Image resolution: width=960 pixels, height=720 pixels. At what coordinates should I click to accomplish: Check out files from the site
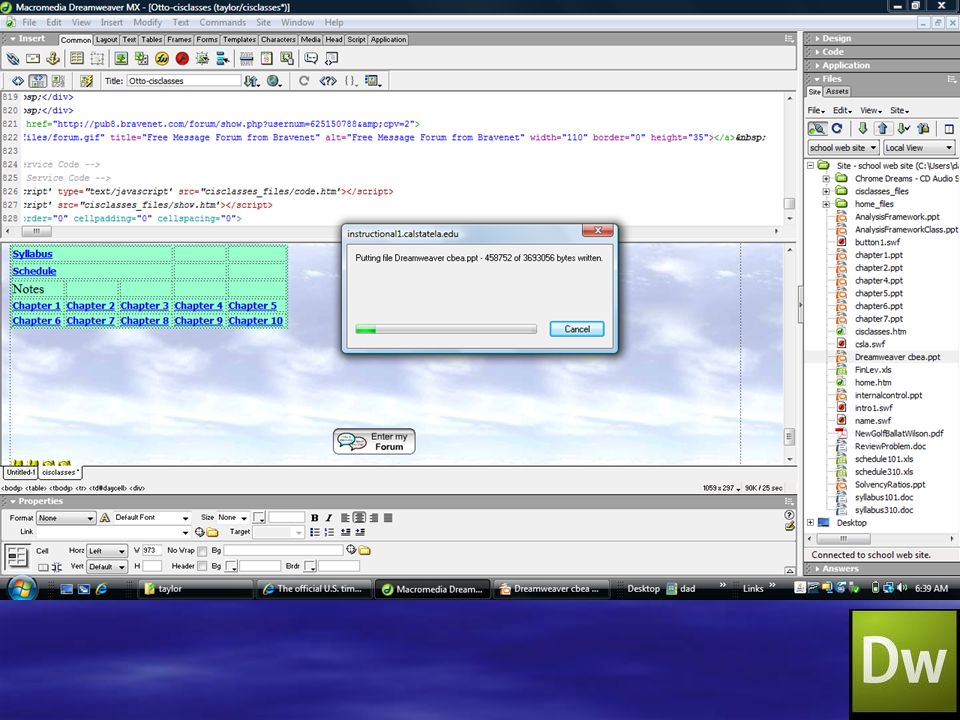pyautogui.click(x=904, y=129)
